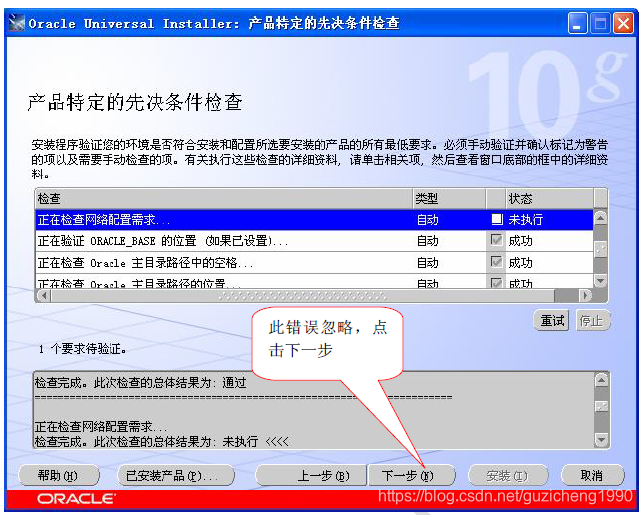Click details text 检查完成。此次检查的总体结果为: 通过
Viewport: 643px width, 515px height.
point(141,383)
